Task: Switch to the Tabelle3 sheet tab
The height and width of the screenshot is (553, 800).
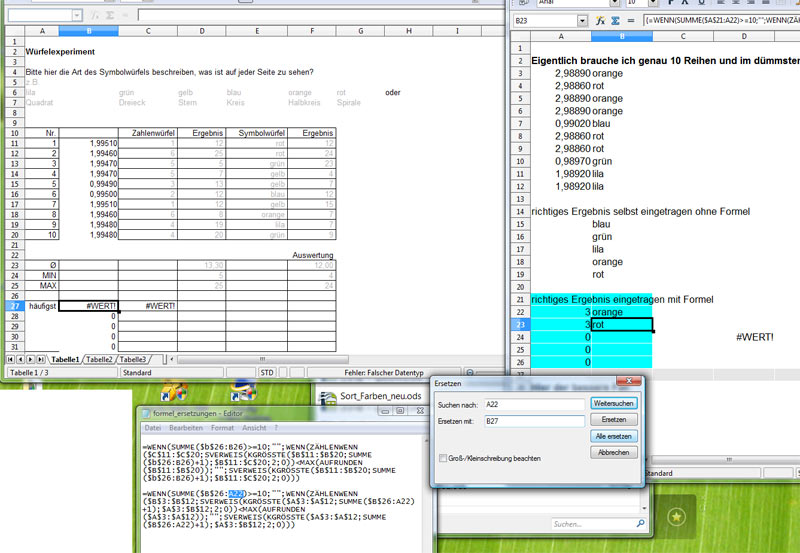Action: click(x=133, y=359)
